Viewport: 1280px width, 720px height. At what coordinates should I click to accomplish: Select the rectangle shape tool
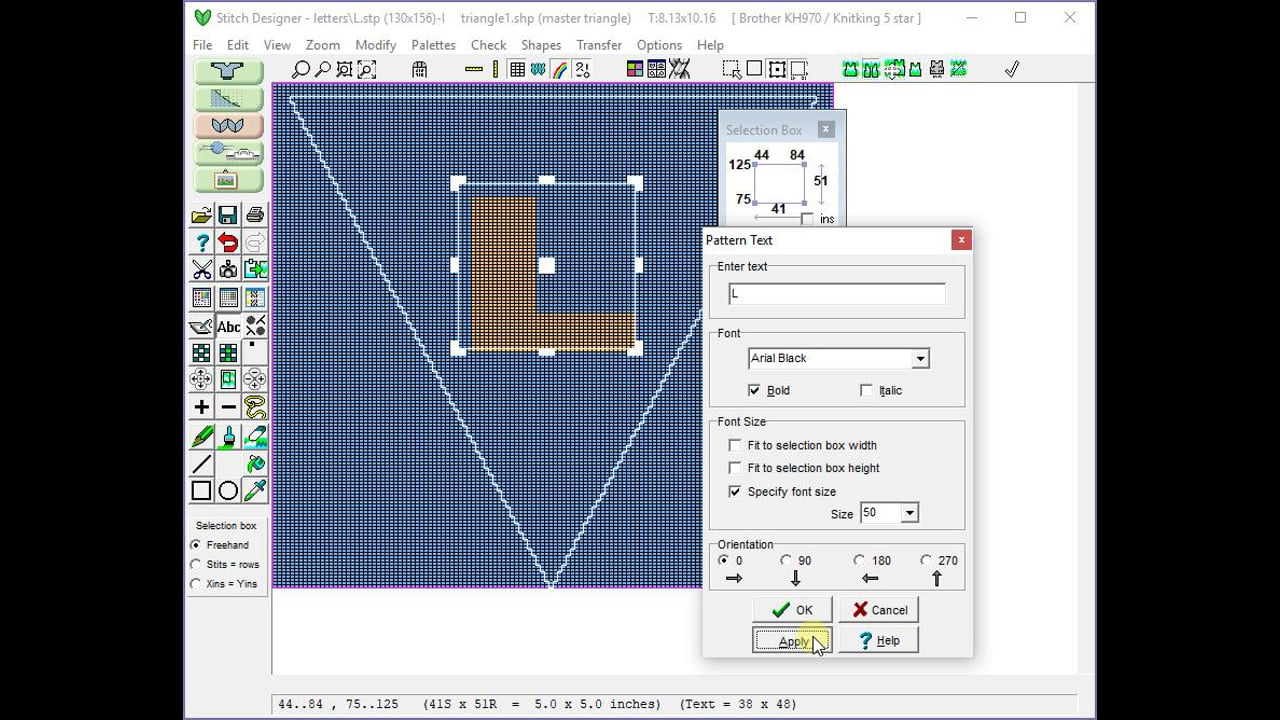point(201,491)
